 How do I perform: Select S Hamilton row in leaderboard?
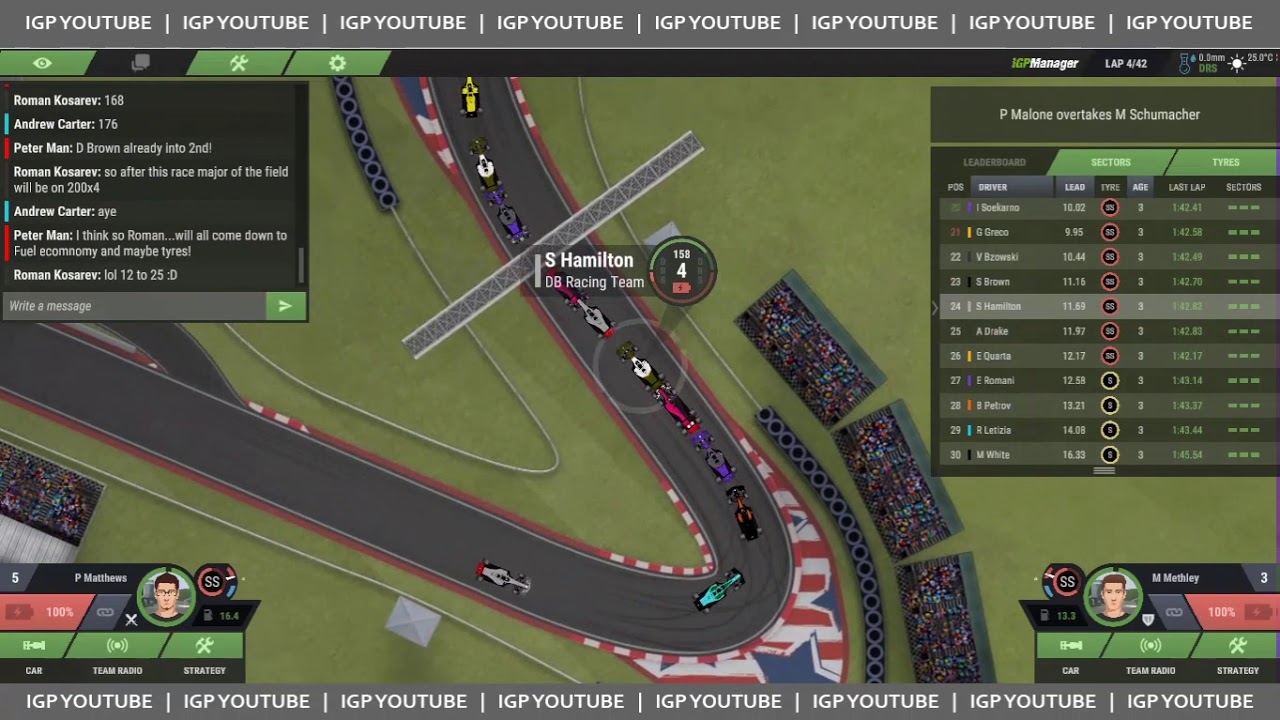tap(1109, 306)
